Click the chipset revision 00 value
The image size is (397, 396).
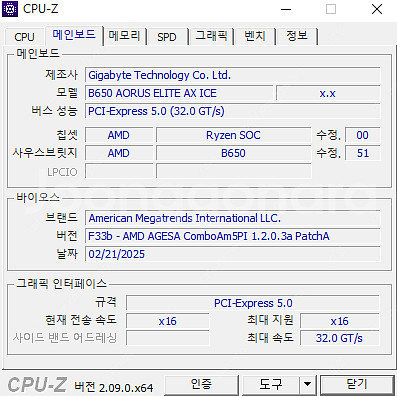point(362,135)
